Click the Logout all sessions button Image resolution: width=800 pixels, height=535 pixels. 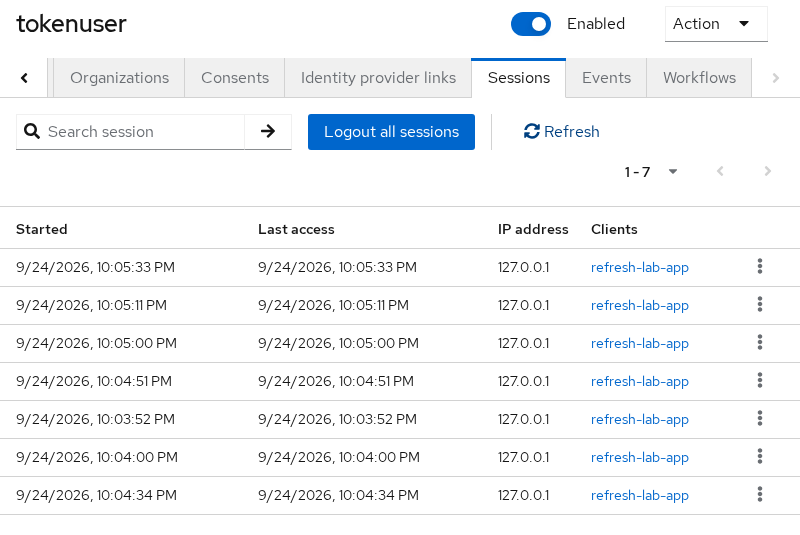point(391,132)
